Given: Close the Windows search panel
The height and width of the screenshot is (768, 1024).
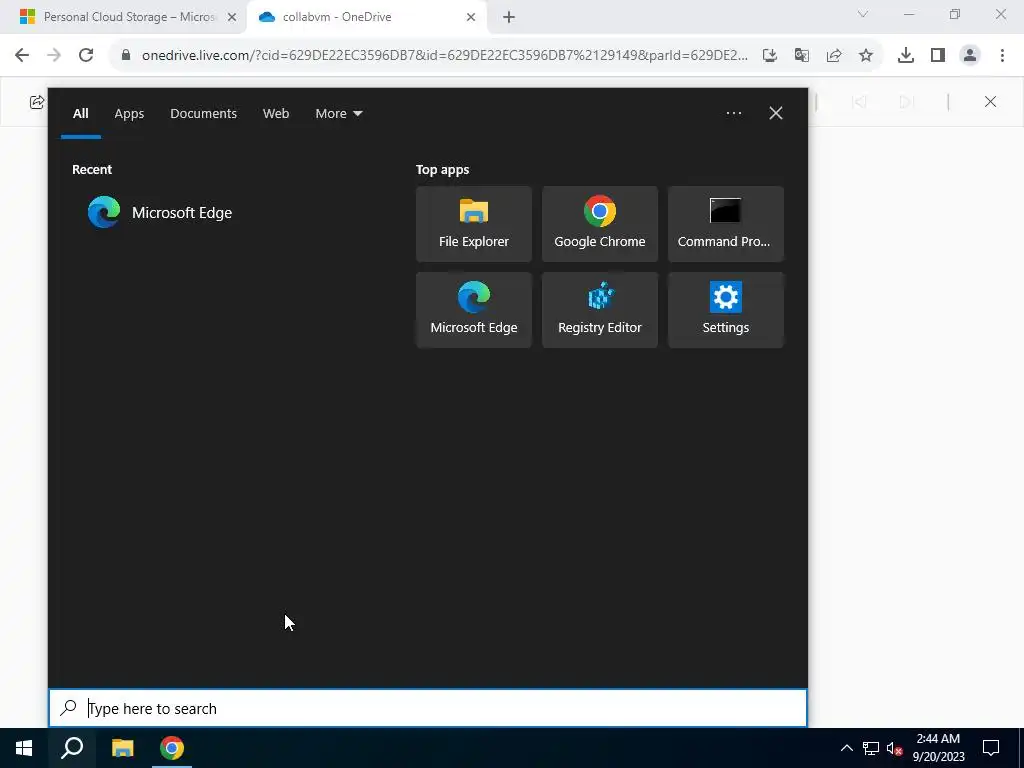Looking at the screenshot, I should tap(775, 113).
